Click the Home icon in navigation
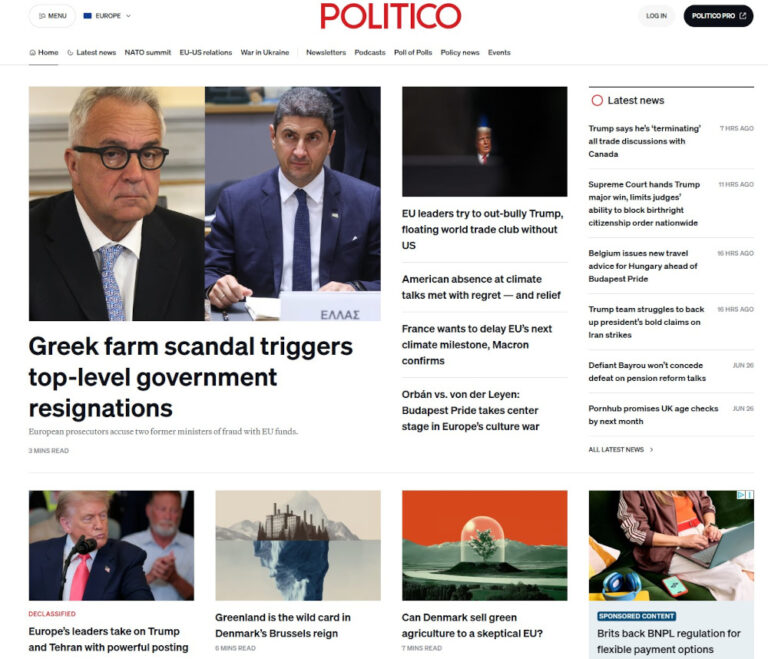The image size is (768, 659). 32,52
